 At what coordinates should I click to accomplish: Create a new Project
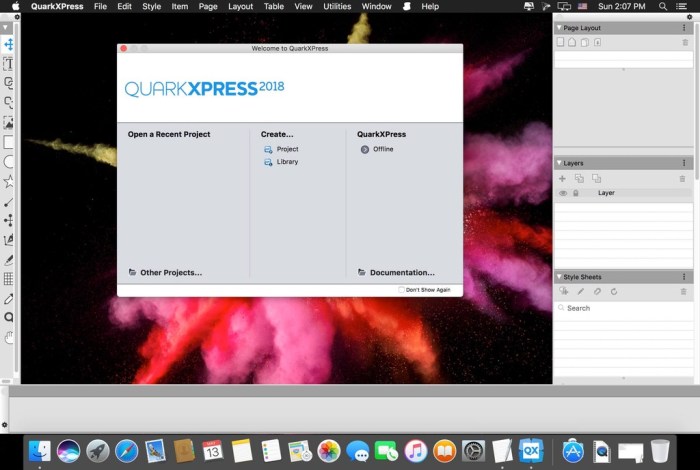click(281, 149)
